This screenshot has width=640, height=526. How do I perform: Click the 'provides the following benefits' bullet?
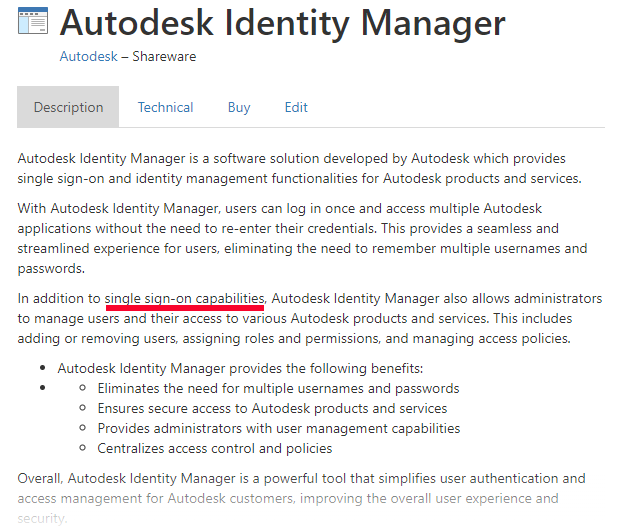[240, 368]
